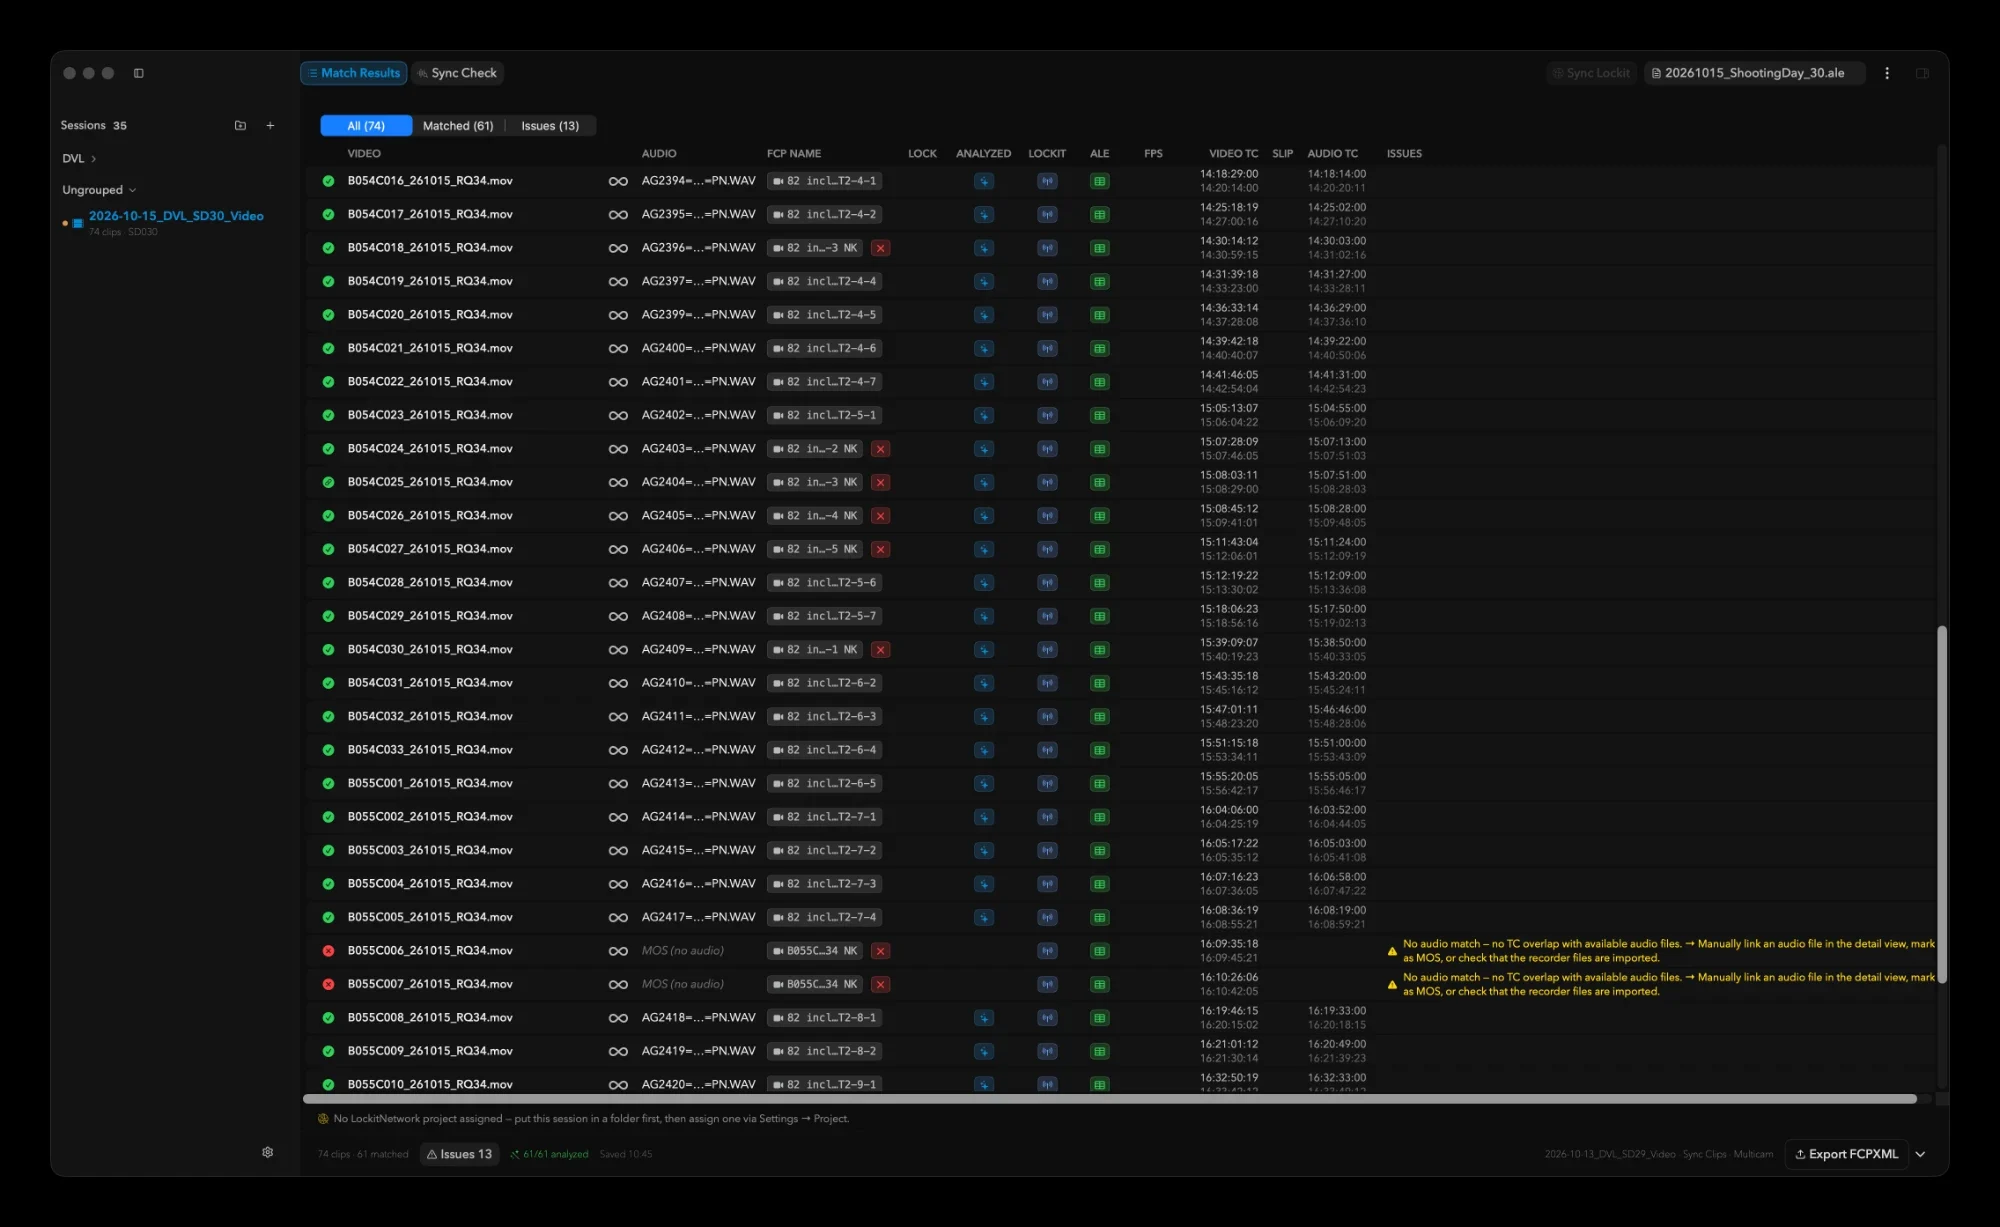Click FCP NAME column header
Screen dimensions: 2000x1227
point(794,153)
